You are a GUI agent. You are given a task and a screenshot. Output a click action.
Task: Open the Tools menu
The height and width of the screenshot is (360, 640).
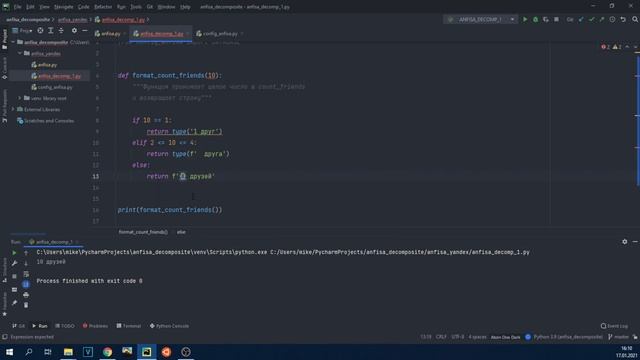(x=136, y=7)
